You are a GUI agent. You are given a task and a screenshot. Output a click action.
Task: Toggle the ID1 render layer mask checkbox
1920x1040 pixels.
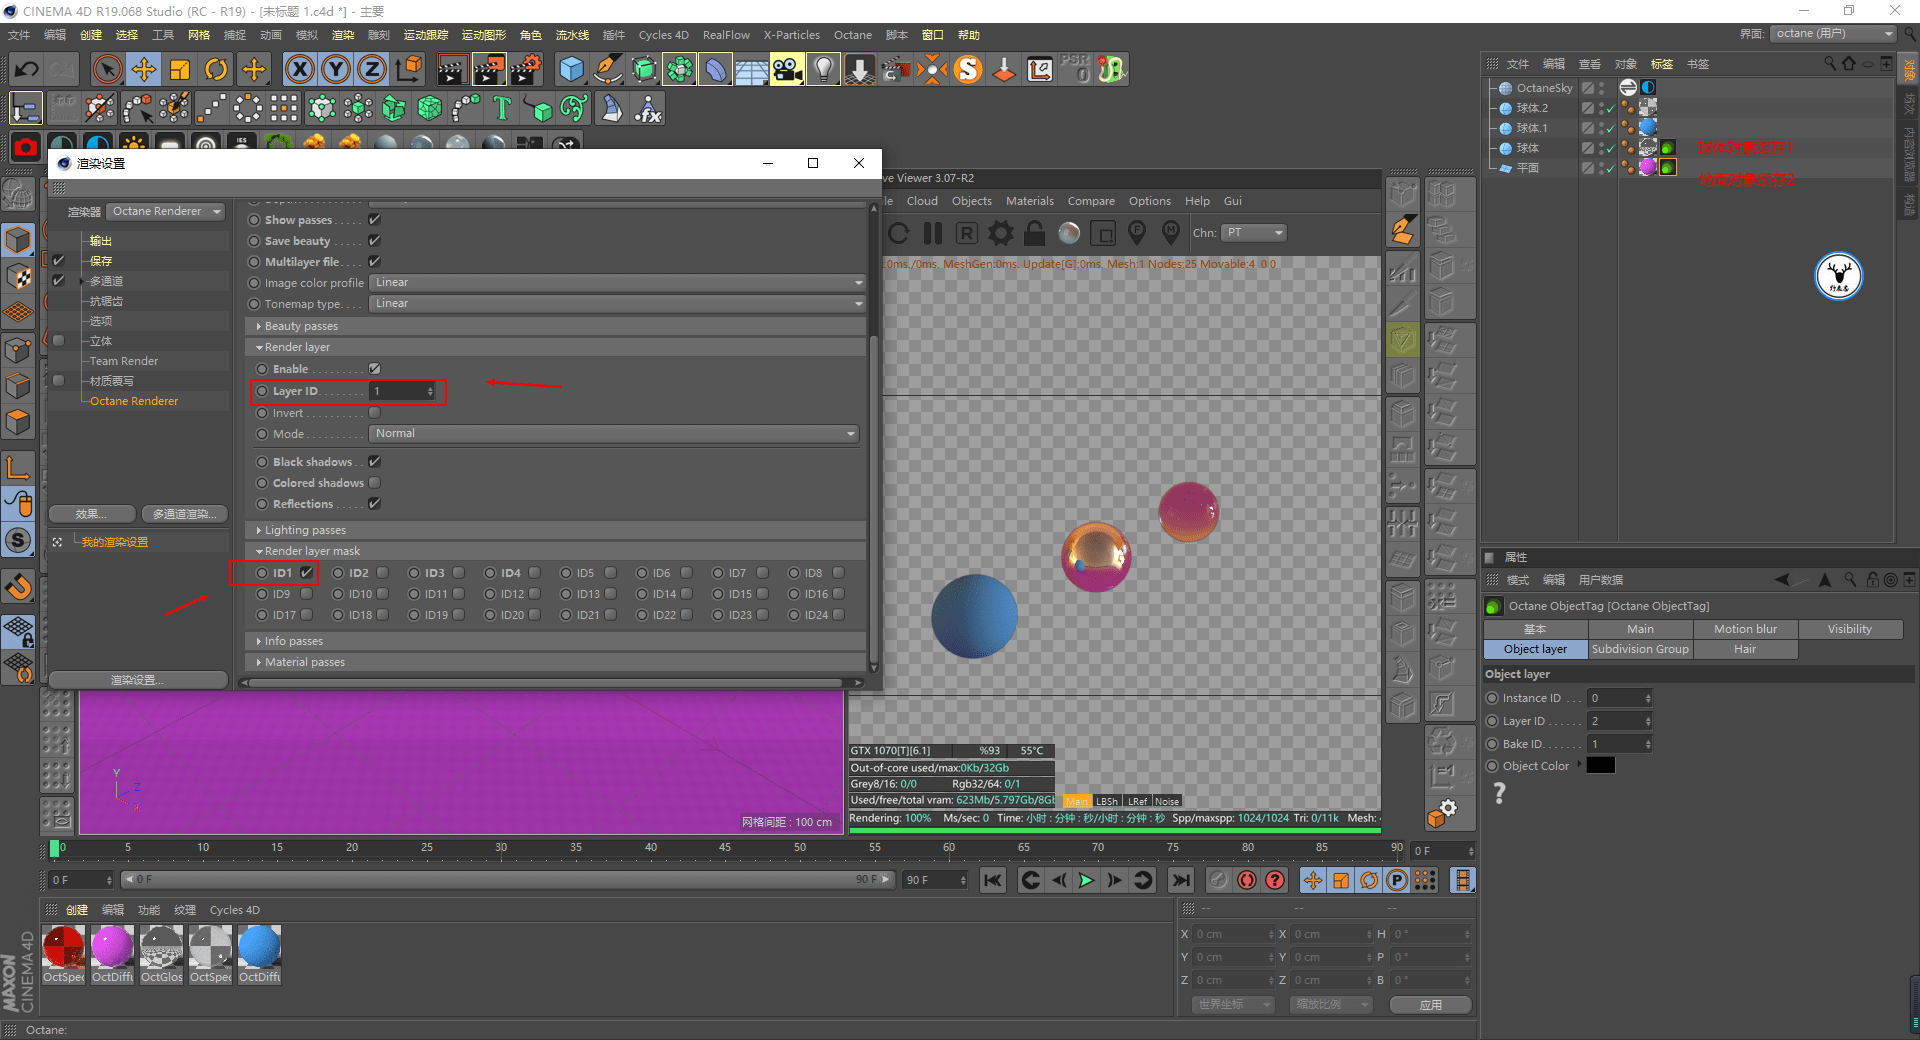(306, 573)
